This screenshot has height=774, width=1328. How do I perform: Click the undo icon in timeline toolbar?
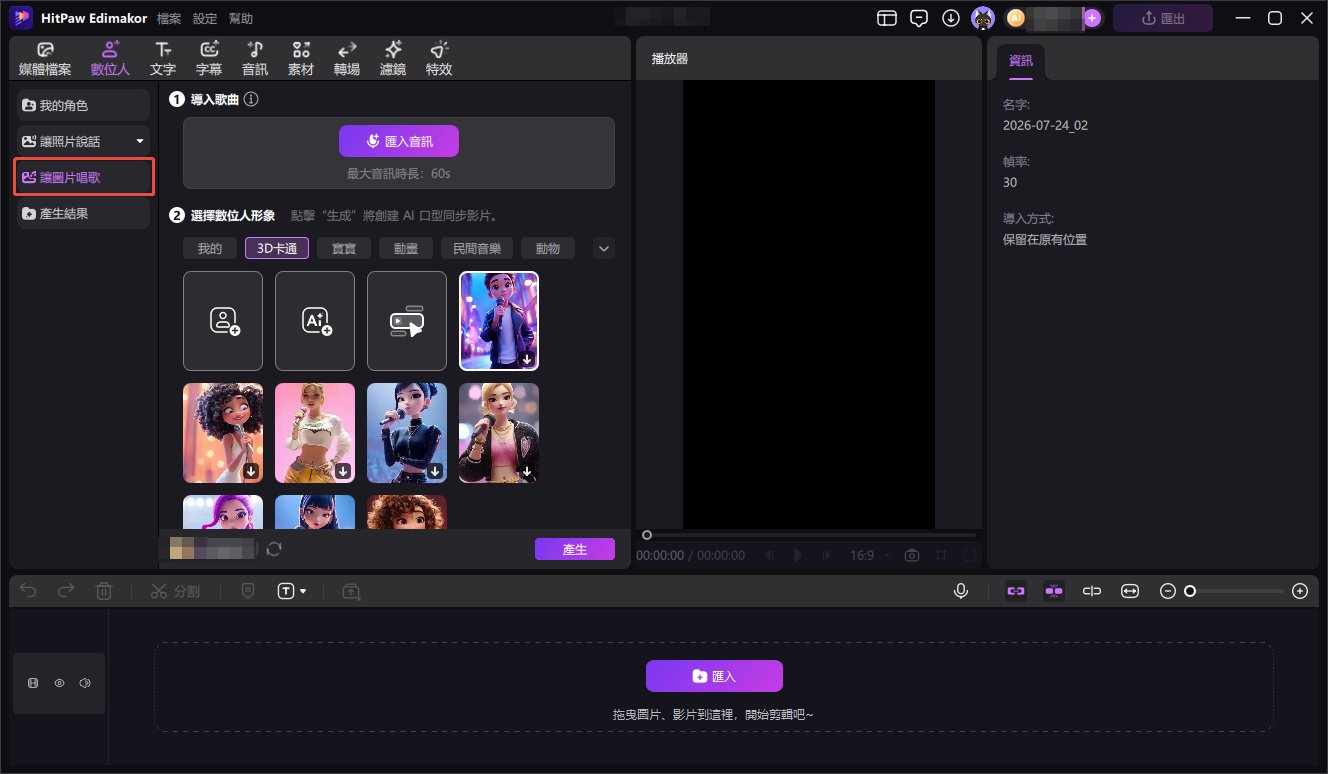[28, 591]
